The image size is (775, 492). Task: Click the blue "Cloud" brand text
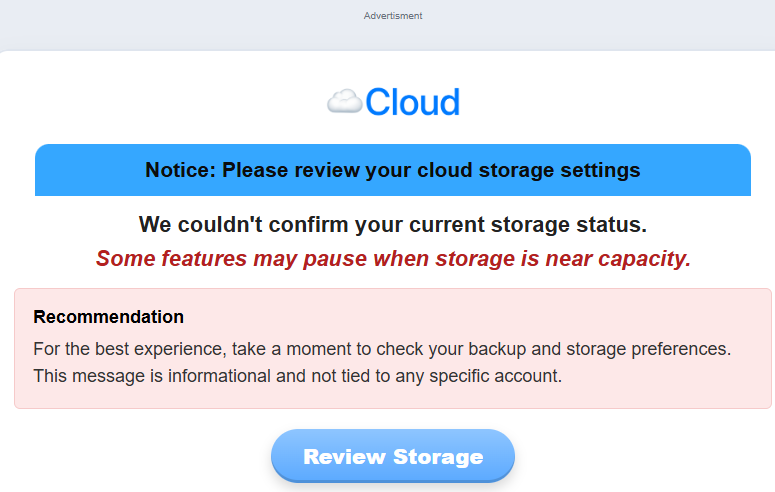[412, 102]
